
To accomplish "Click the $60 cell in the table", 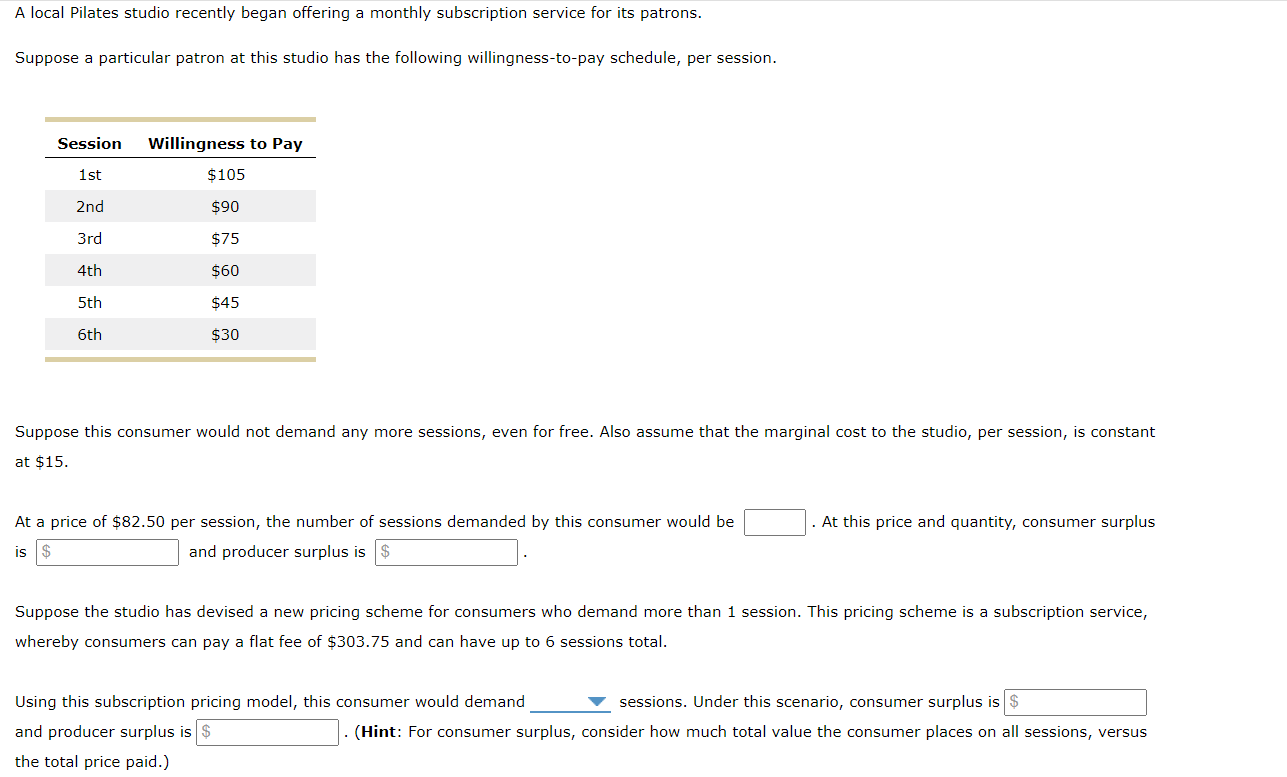I will tap(225, 270).
